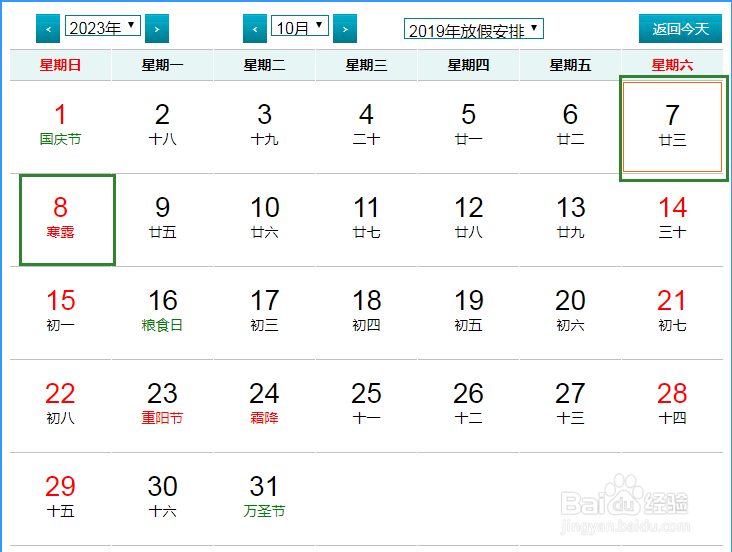Go to next year arrow
The image size is (732, 552).
157,28
